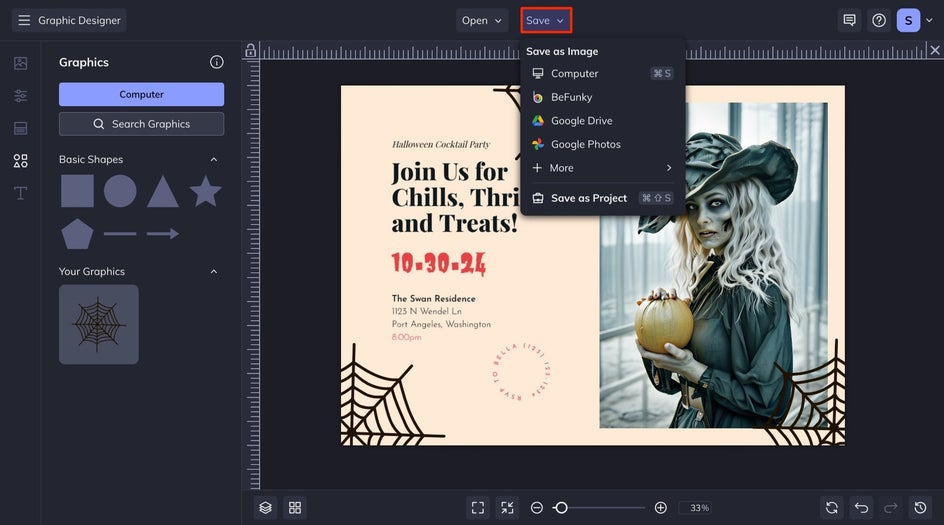Open the layers panel icon
Screen dimensions: 944x525
tap(266, 508)
